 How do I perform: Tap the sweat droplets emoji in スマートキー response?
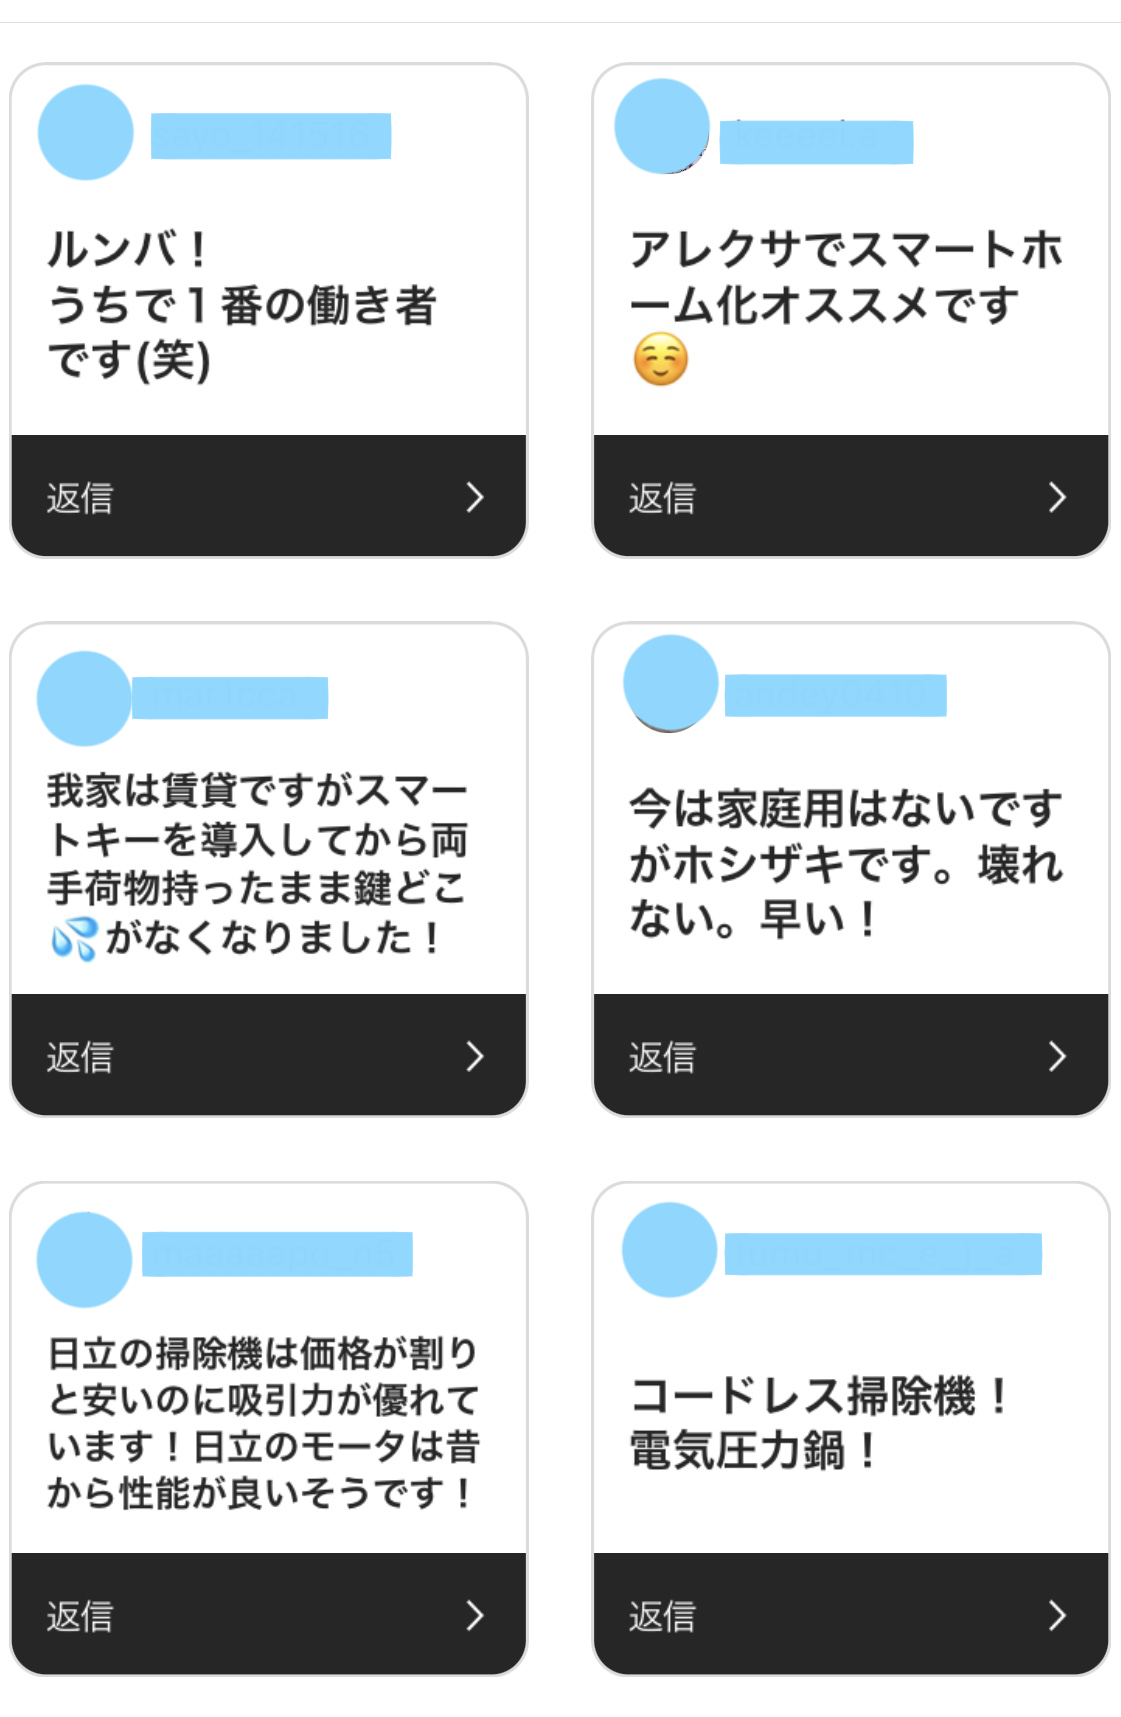[x=73, y=939]
